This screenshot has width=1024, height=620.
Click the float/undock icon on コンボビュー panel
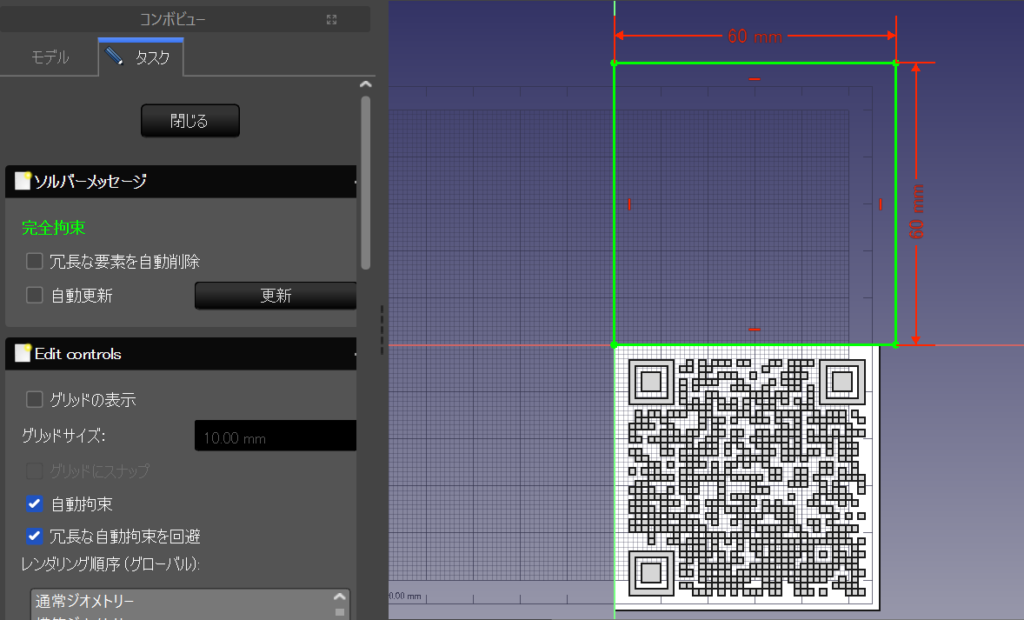332,20
